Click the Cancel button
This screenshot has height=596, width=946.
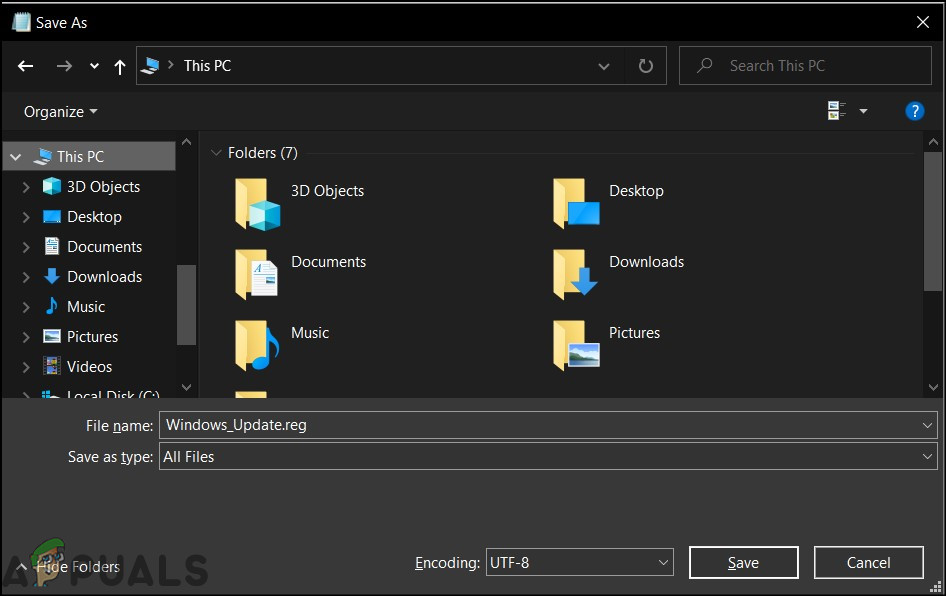pos(868,563)
